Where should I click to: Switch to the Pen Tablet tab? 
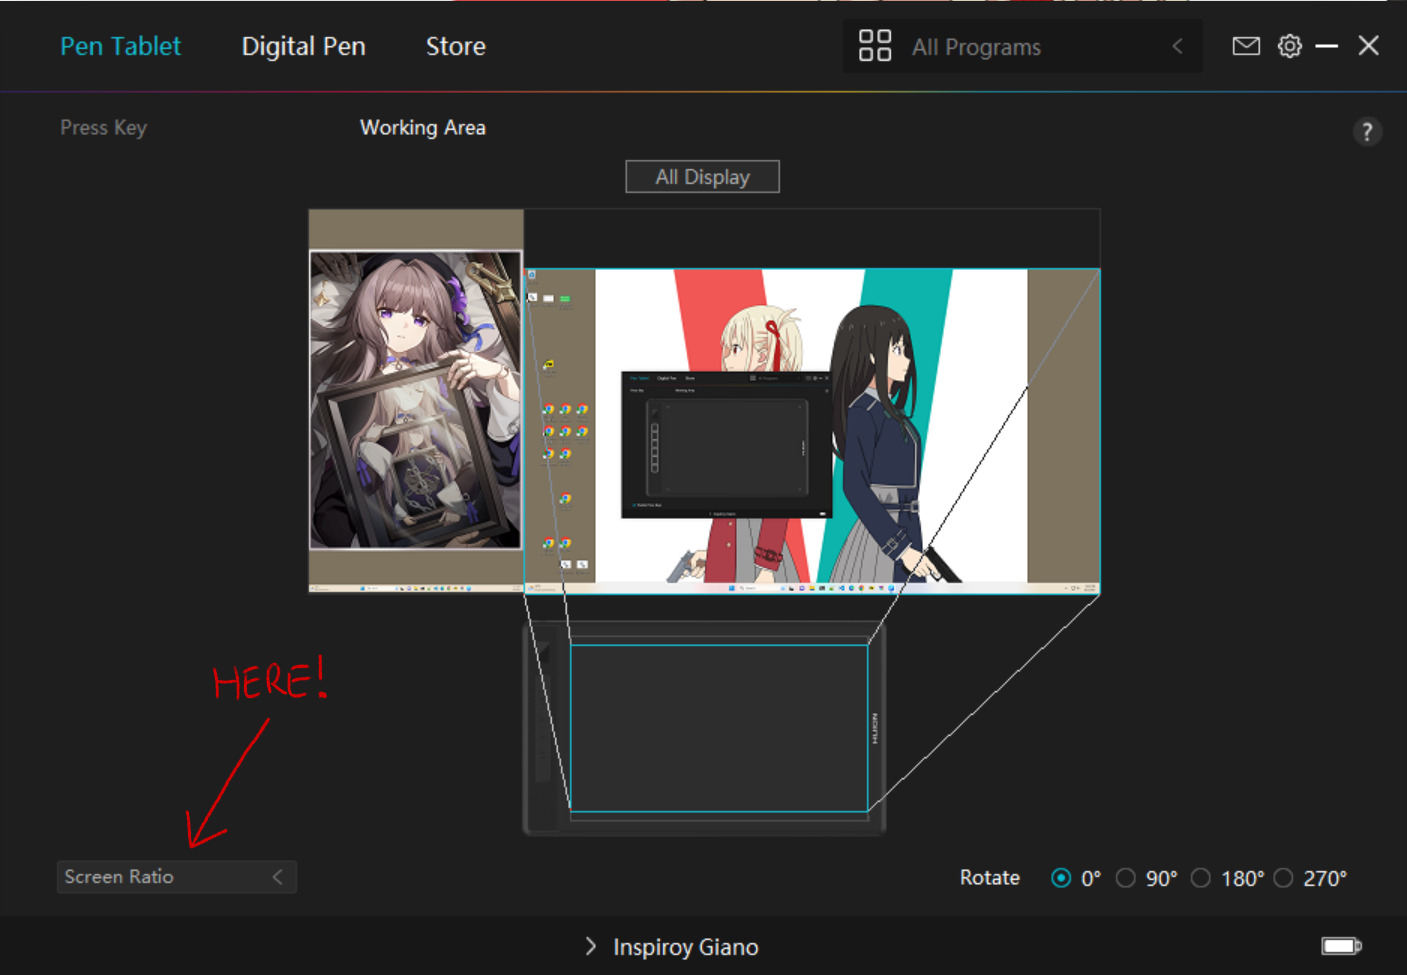point(120,46)
